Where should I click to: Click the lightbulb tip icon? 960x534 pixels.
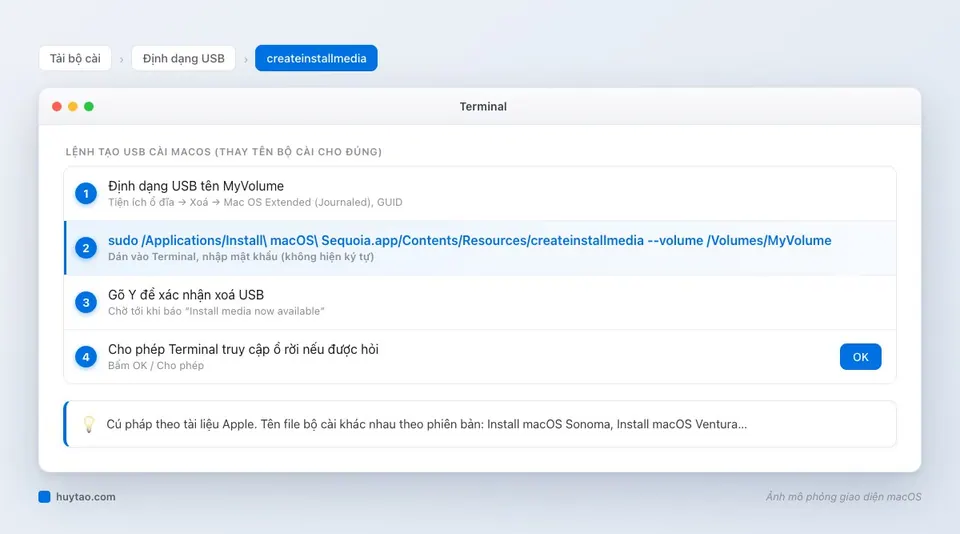pyautogui.click(x=89, y=424)
